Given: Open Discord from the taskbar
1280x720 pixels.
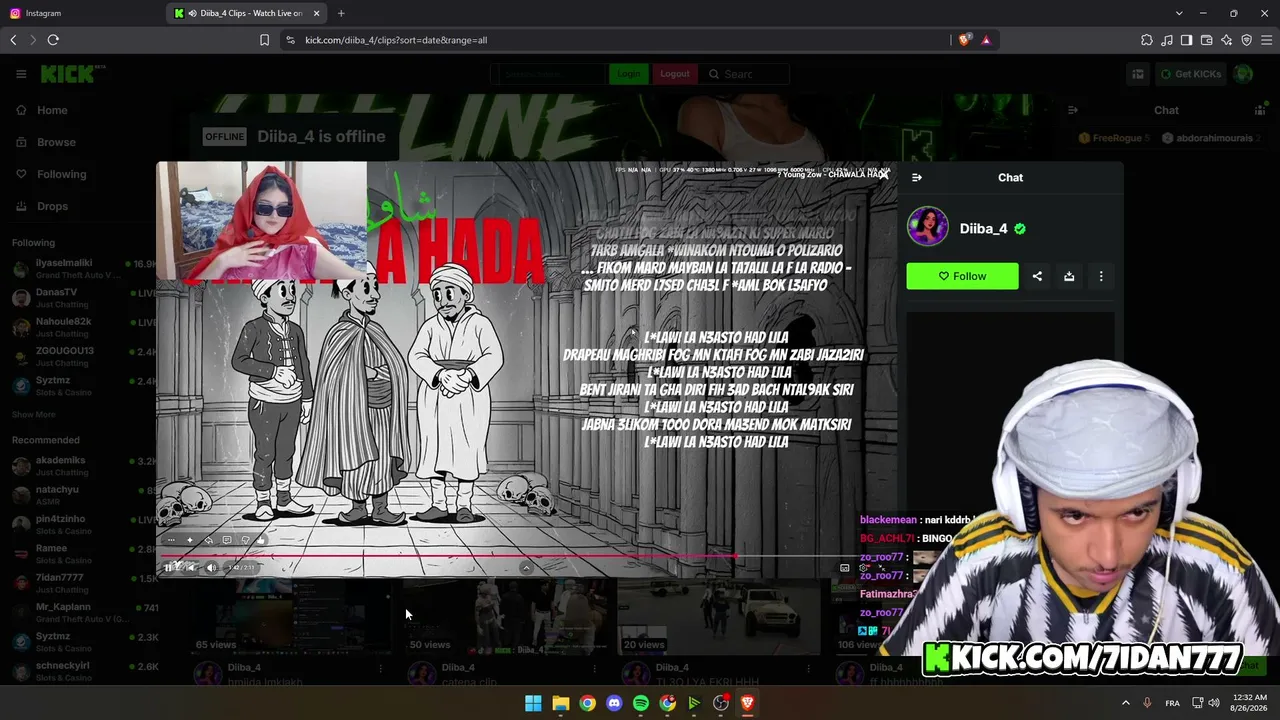Looking at the screenshot, I should click(x=614, y=703).
